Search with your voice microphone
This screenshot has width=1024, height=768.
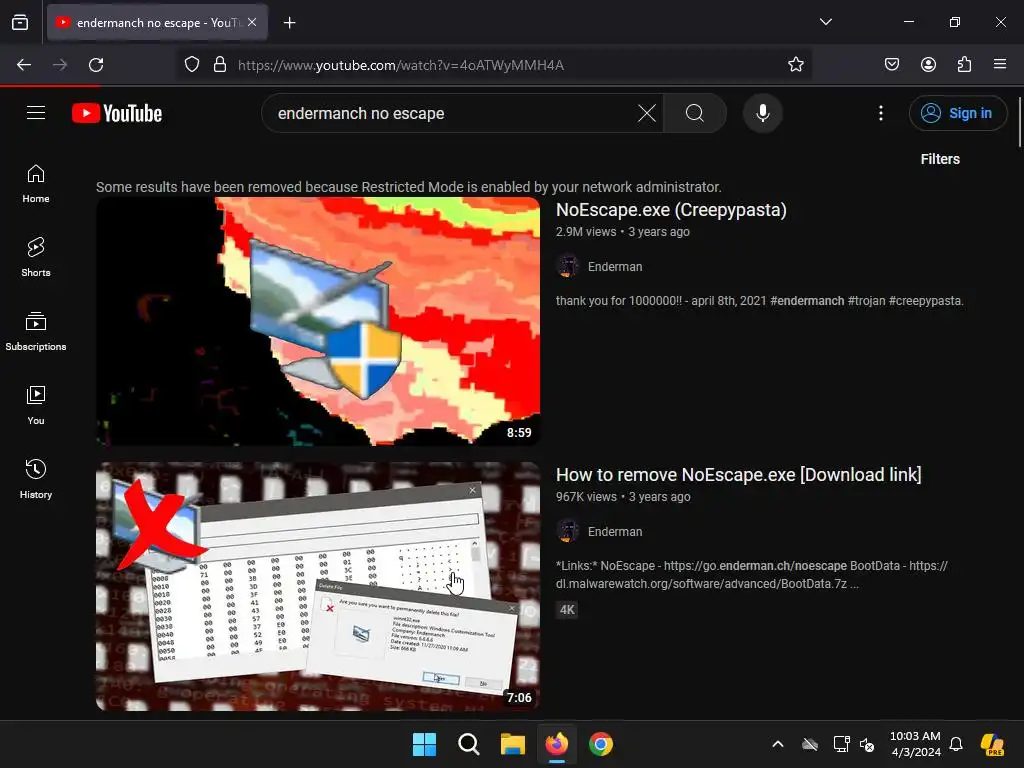click(762, 113)
